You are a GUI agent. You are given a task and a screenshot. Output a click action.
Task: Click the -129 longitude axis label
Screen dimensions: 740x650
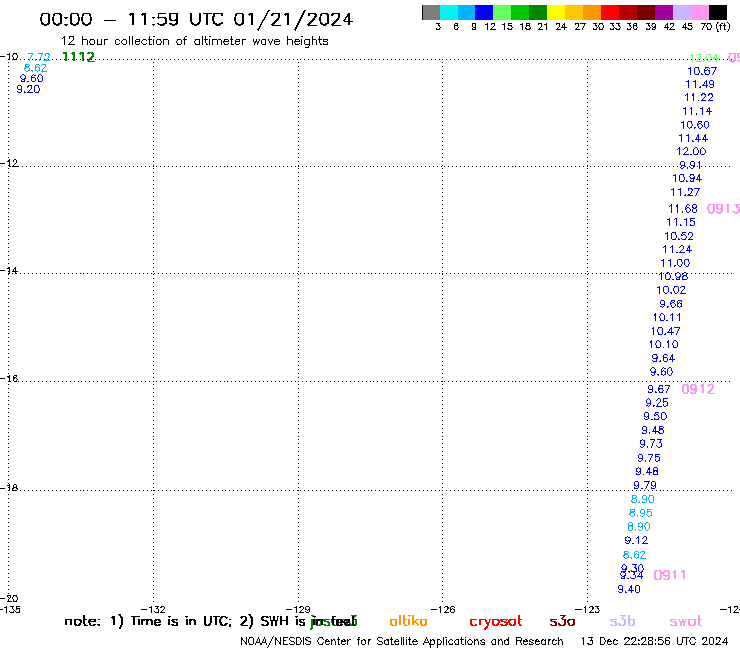click(x=298, y=609)
